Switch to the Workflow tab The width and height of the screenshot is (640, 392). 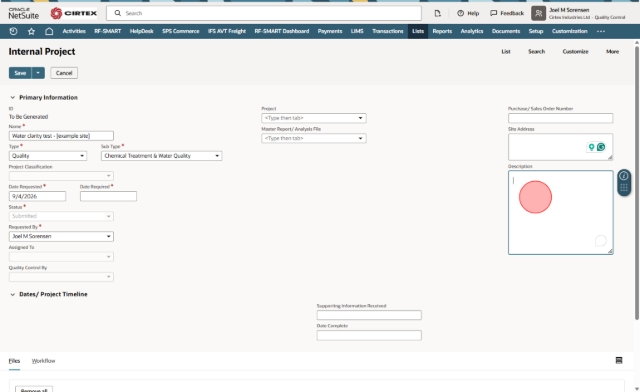(43, 361)
